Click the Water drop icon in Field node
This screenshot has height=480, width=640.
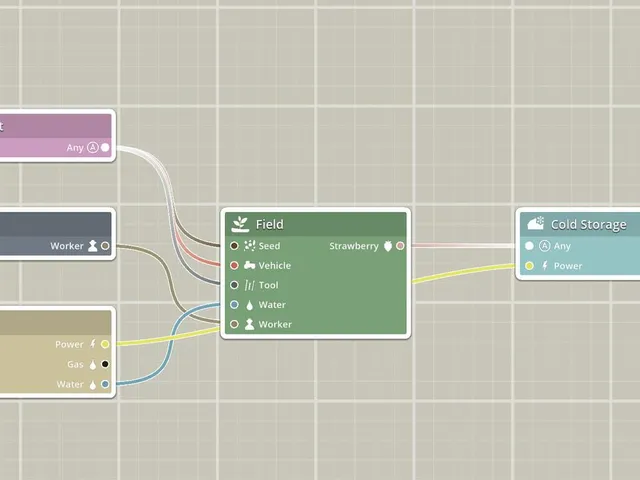click(249, 305)
